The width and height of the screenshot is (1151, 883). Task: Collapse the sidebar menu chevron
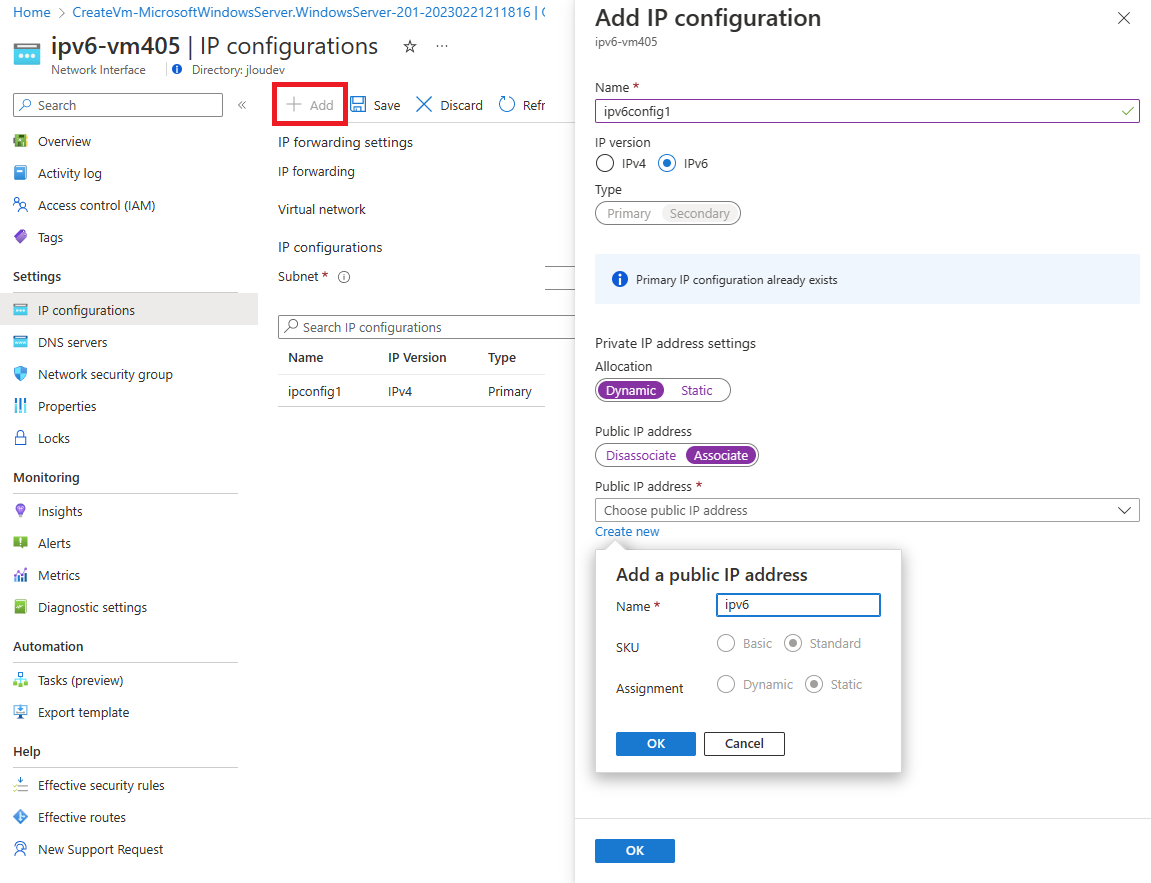tap(242, 105)
